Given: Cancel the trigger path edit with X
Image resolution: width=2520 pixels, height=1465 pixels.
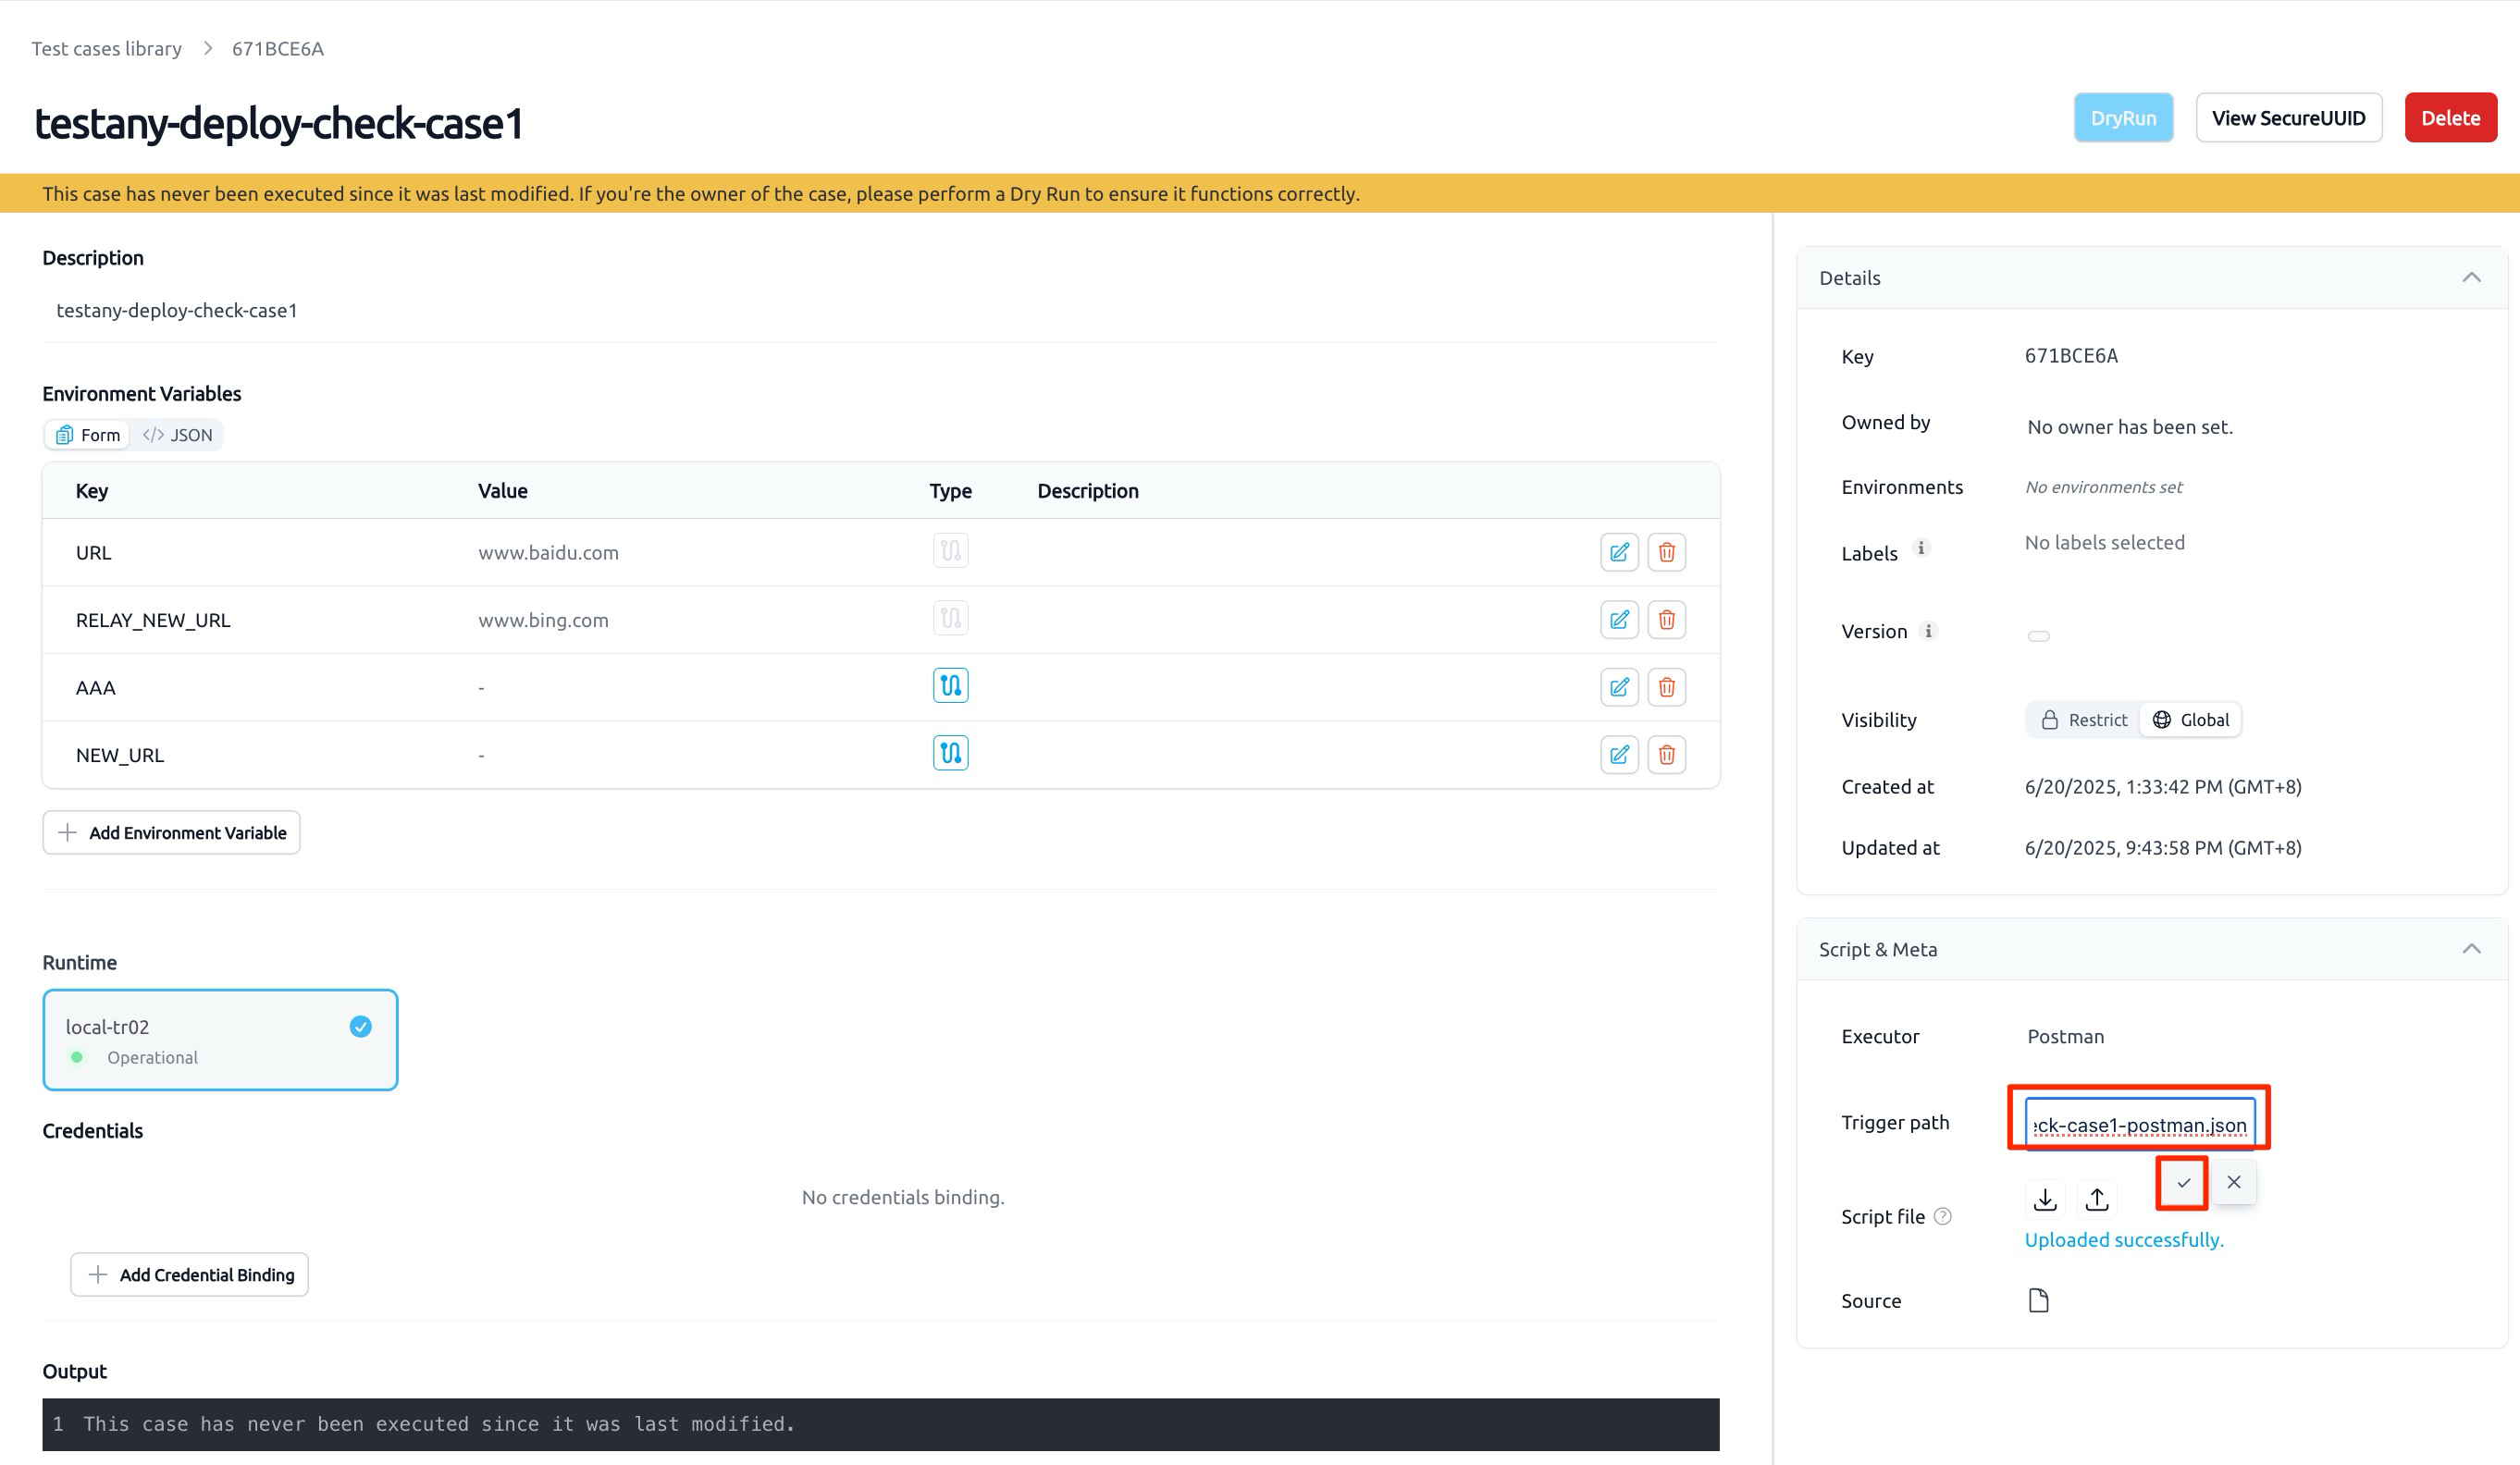Looking at the screenshot, I should 2233,1182.
